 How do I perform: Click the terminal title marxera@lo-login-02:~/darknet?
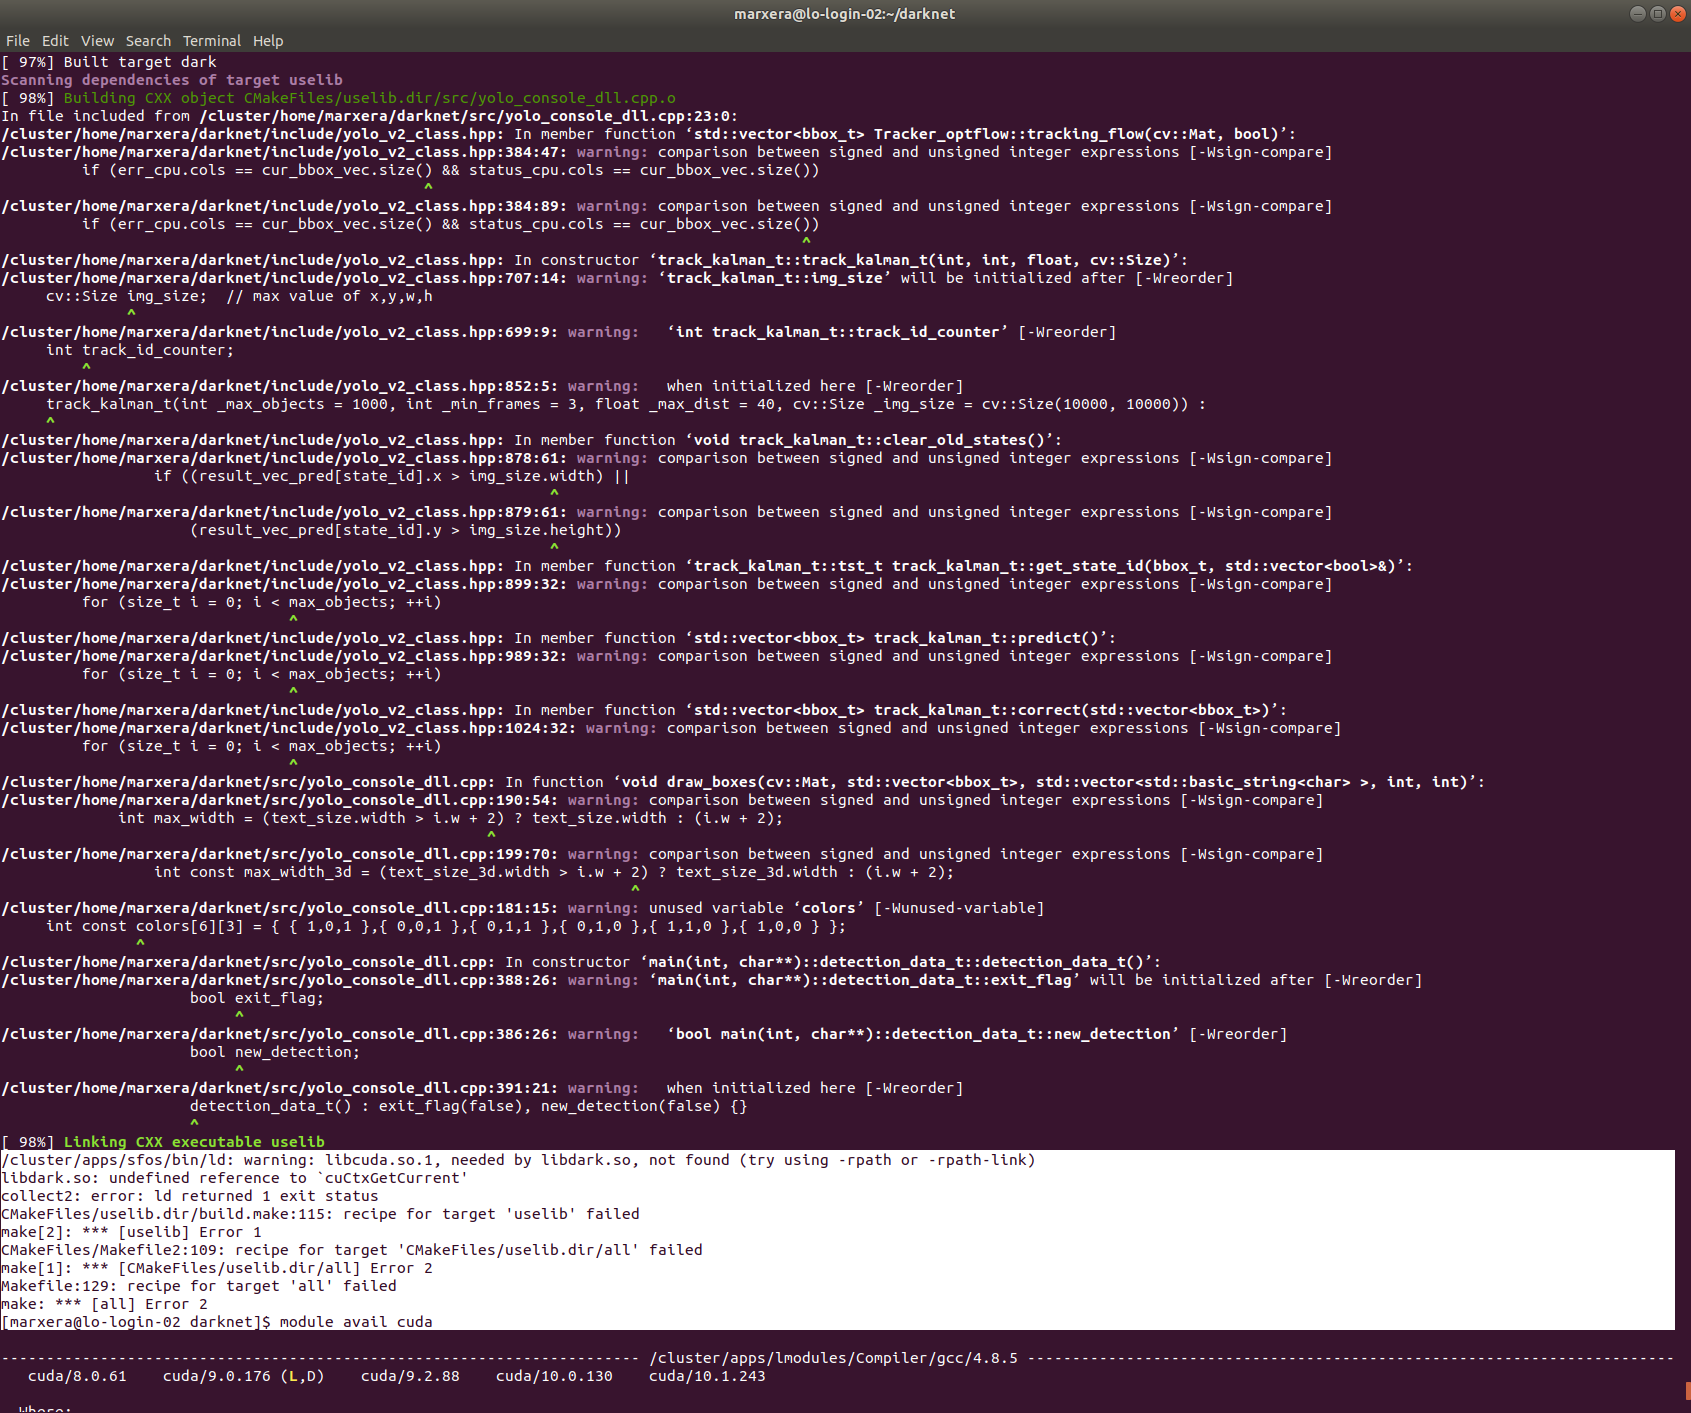pos(845,14)
